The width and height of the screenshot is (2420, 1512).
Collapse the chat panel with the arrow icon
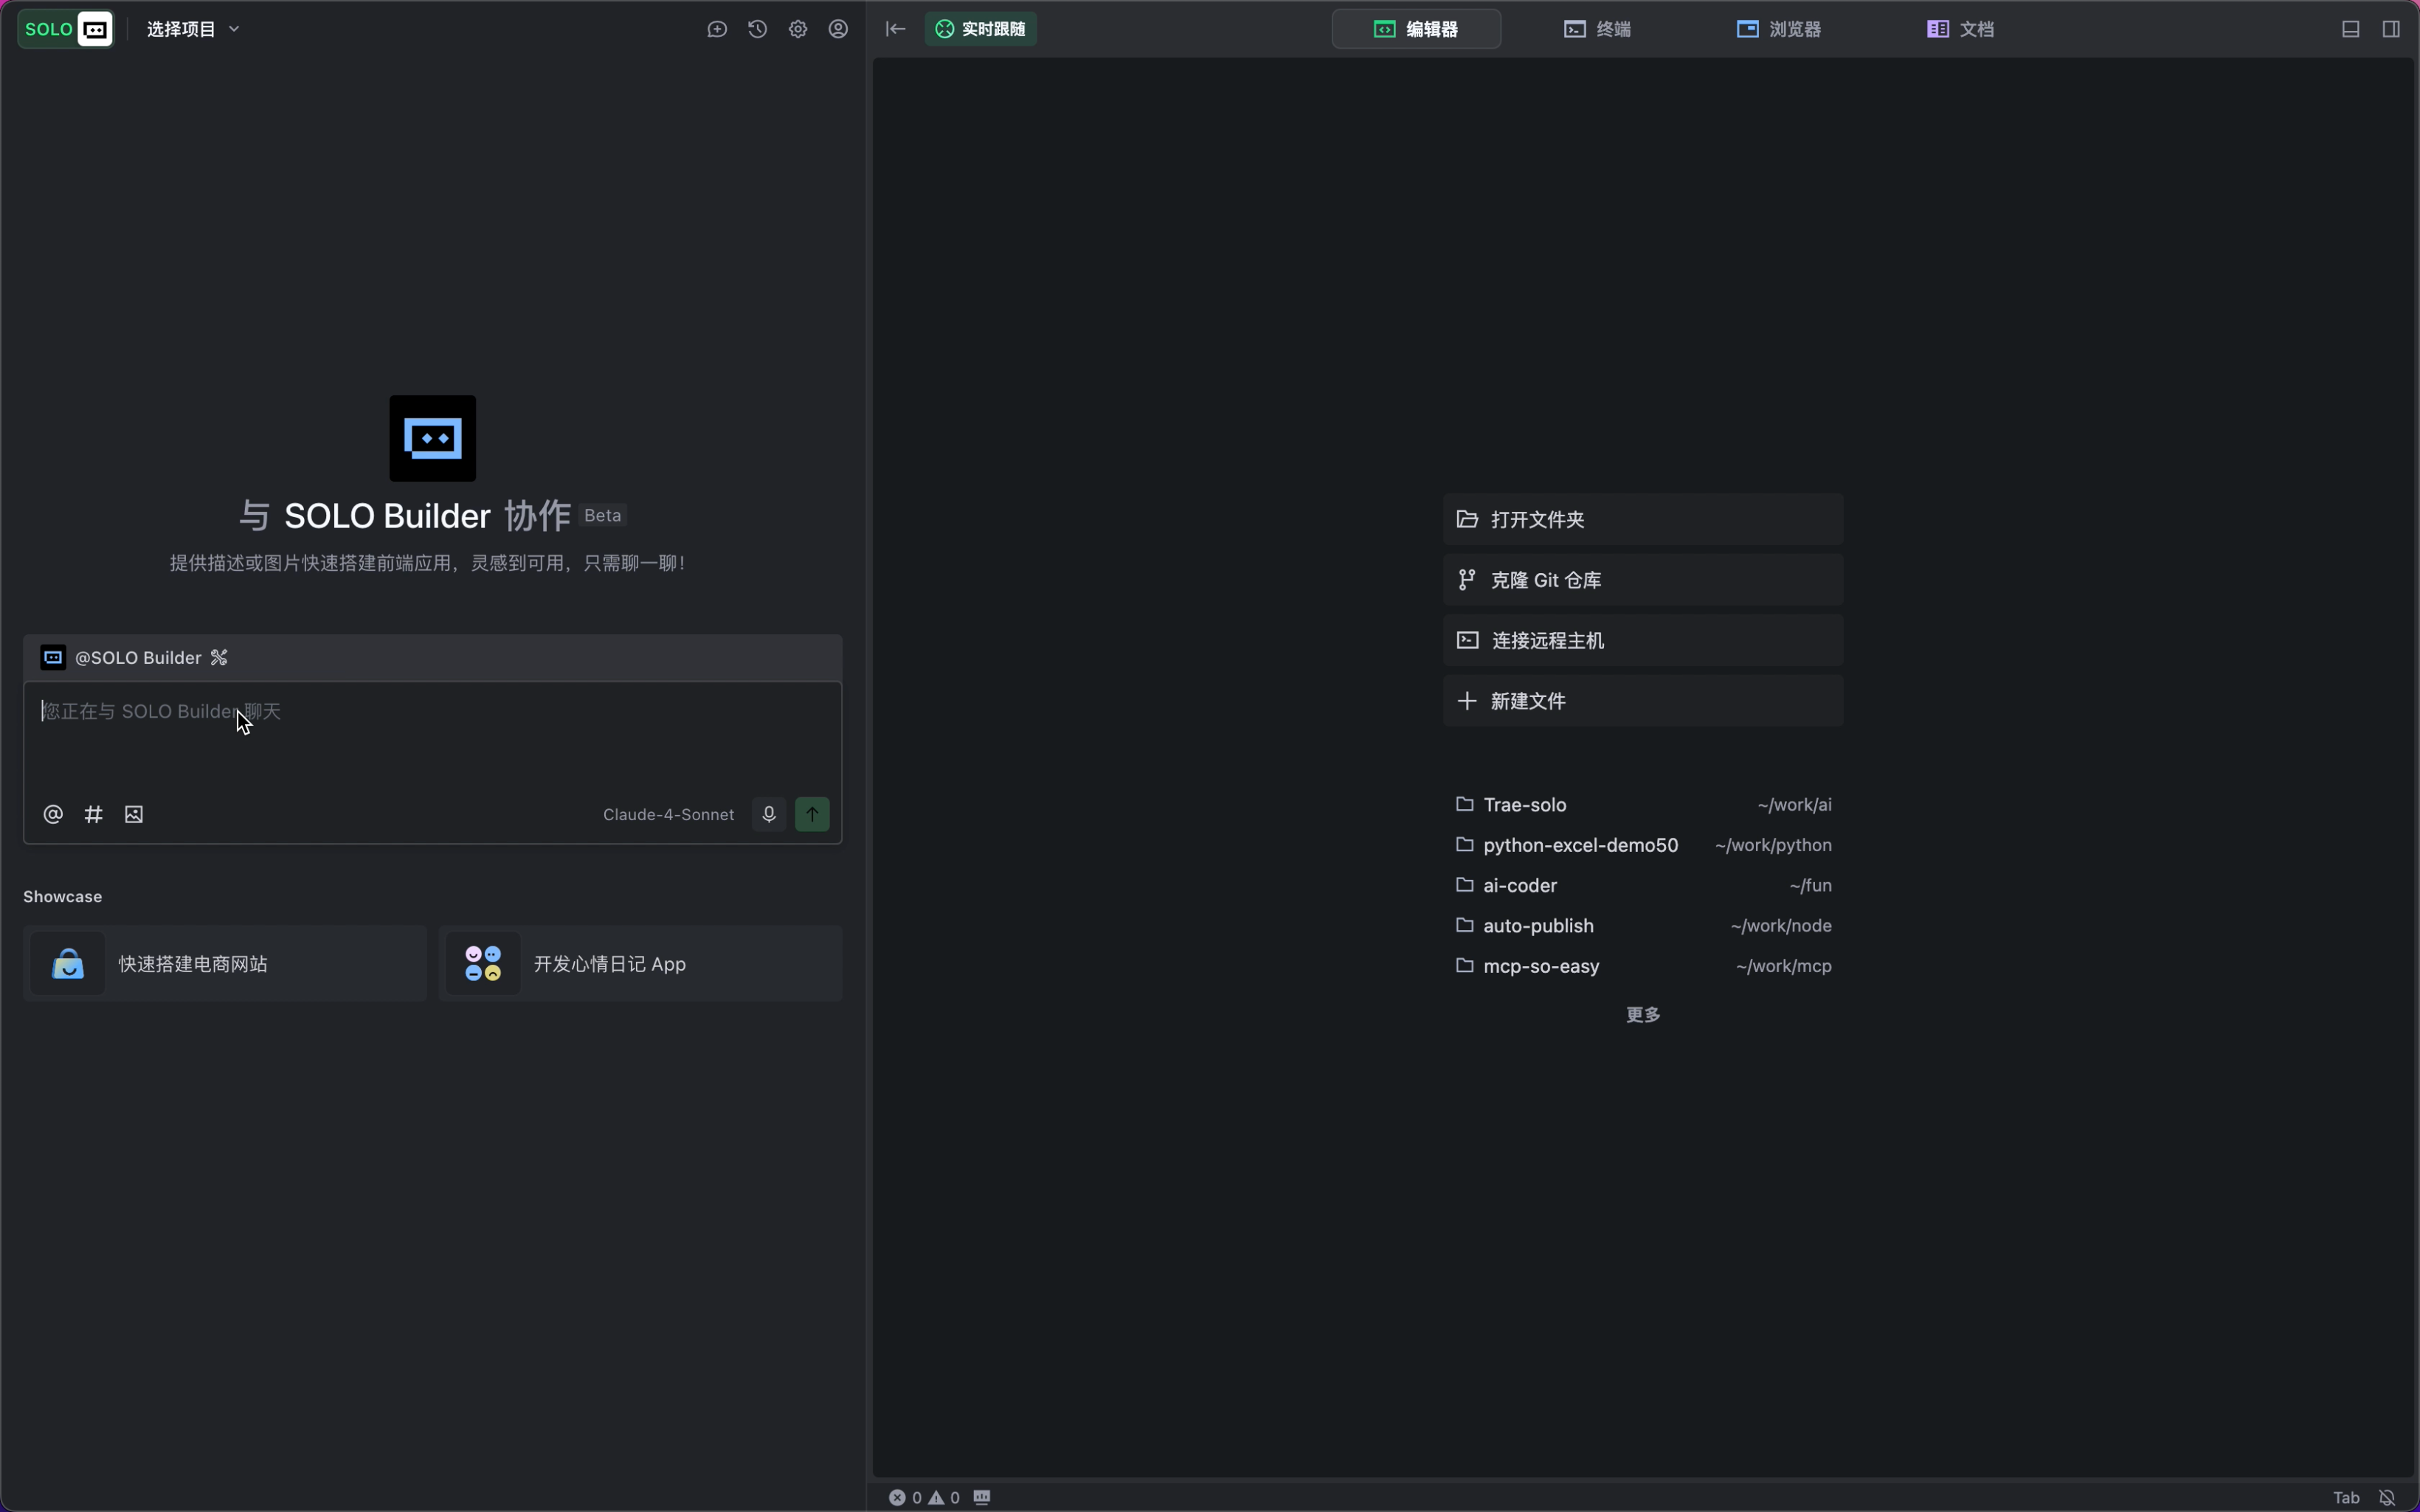tap(896, 29)
